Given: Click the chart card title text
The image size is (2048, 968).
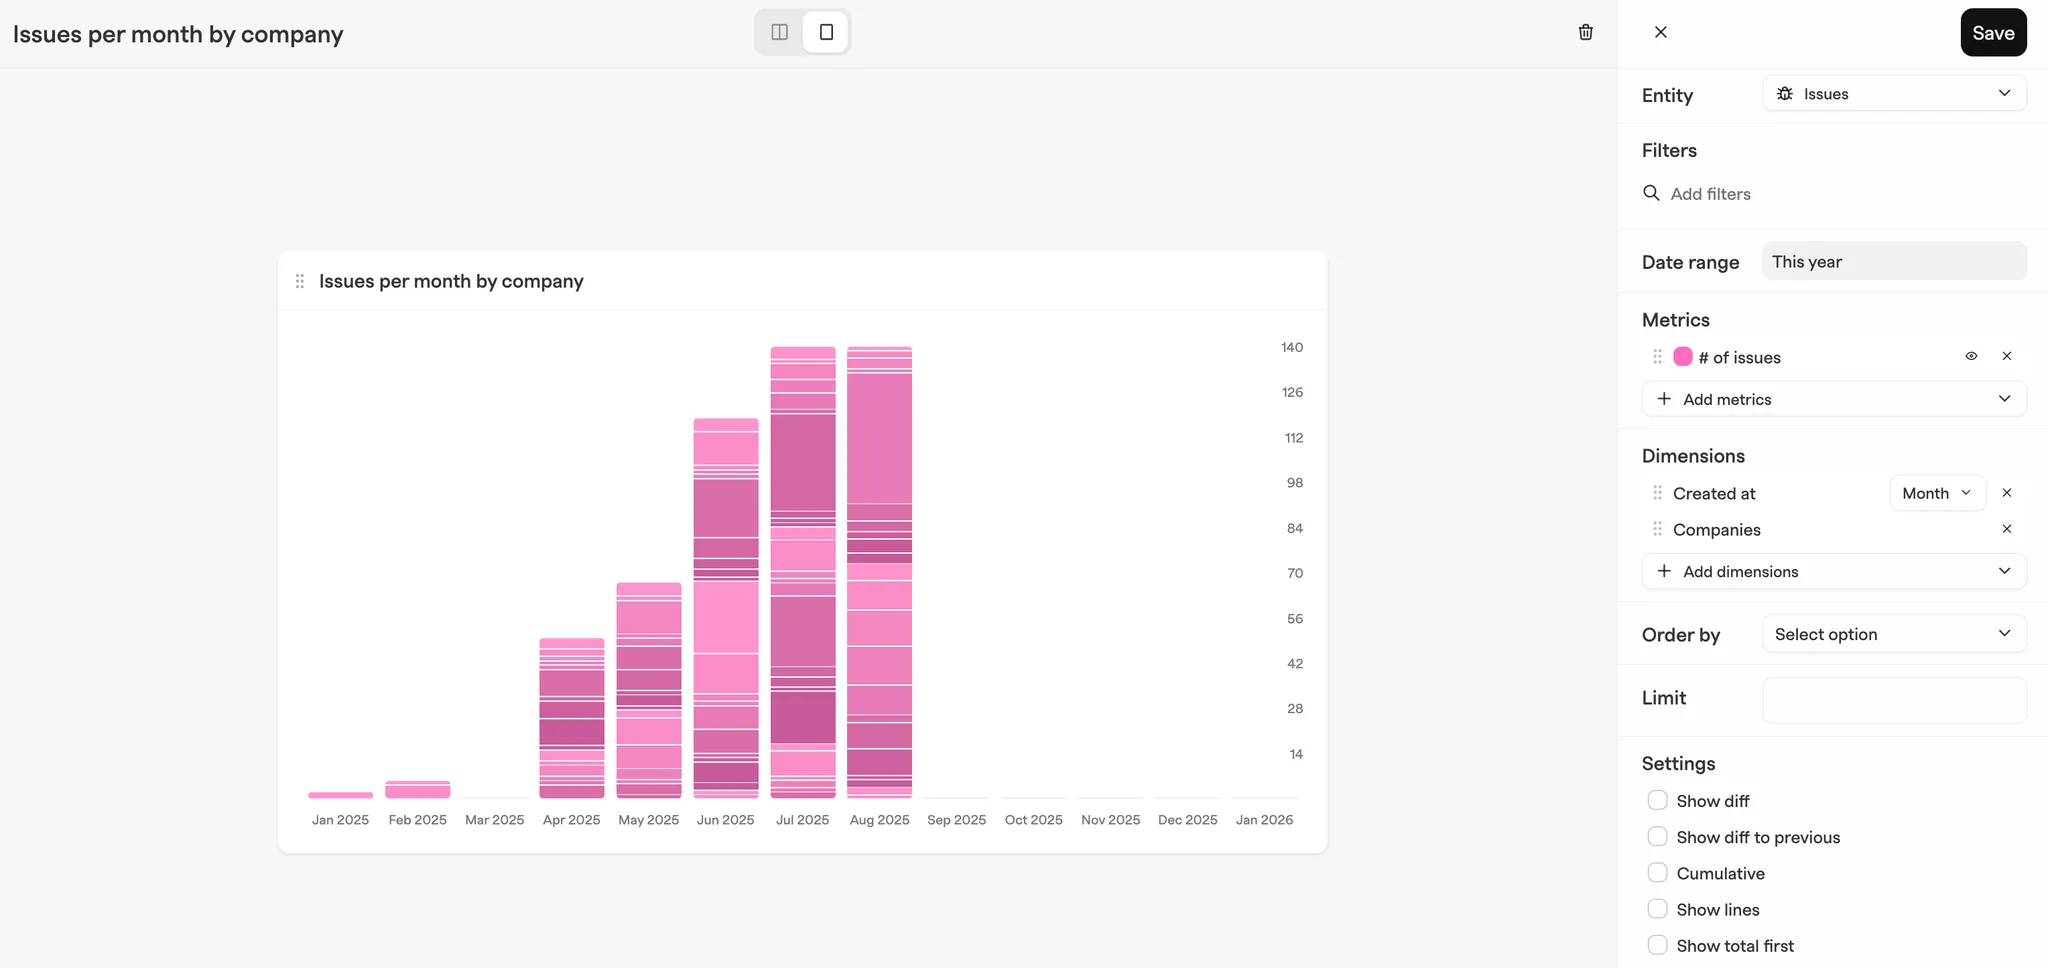Looking at the screenshot, I should [x=451, y=281].
